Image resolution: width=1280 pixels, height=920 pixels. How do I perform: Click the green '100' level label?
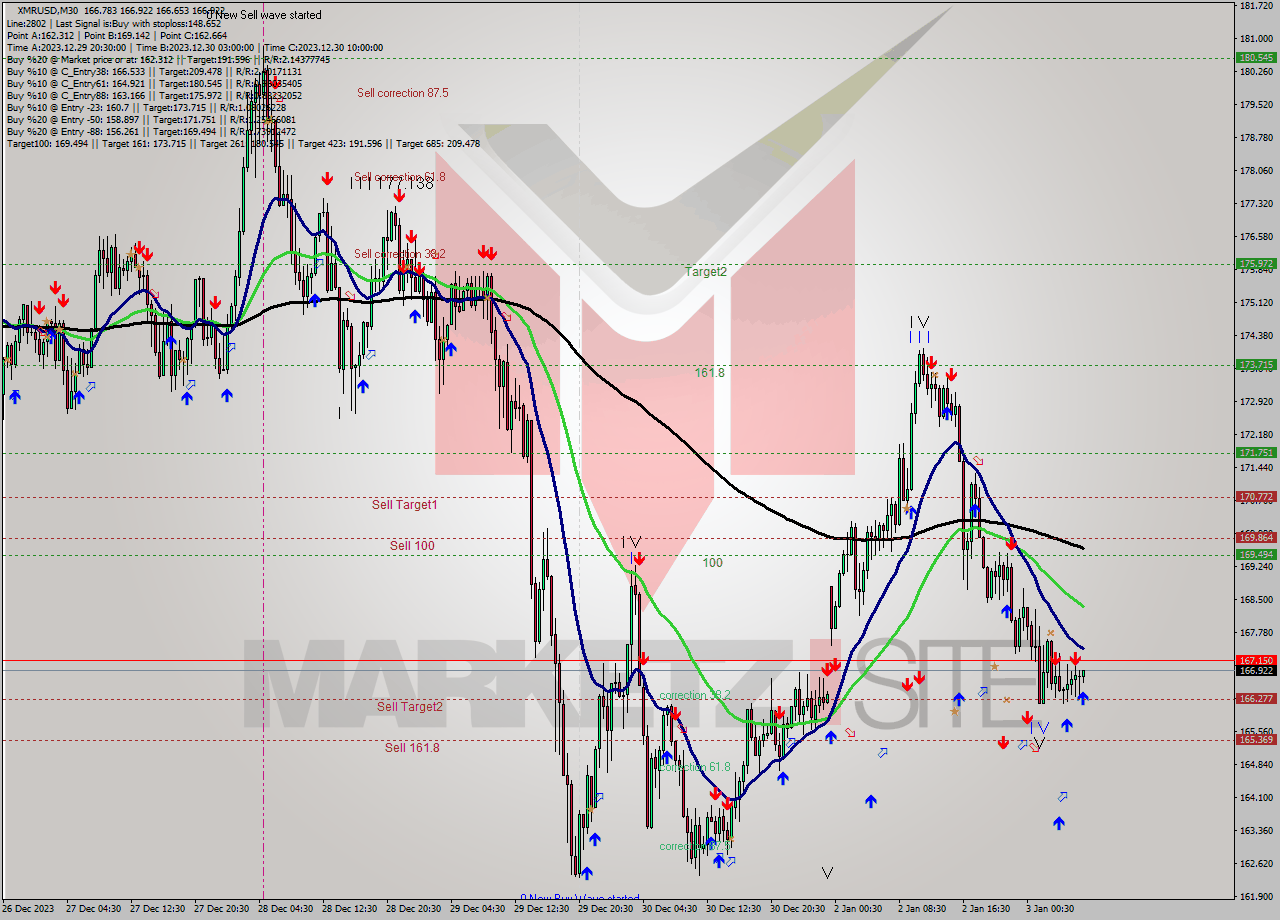[712, 563]
